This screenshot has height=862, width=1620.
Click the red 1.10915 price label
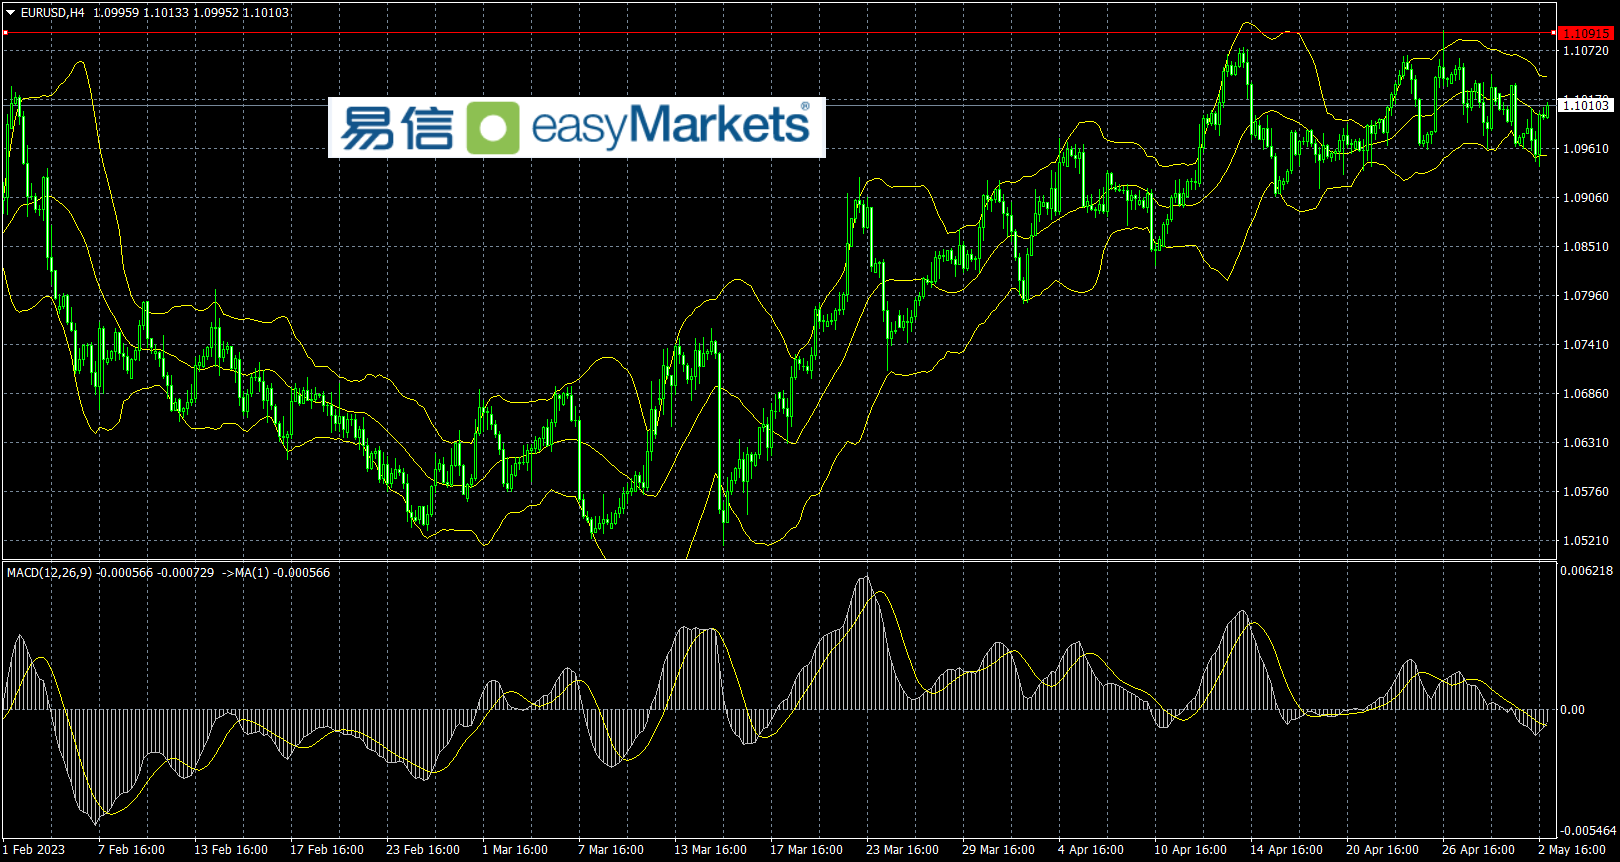(x=1586, y=33)
